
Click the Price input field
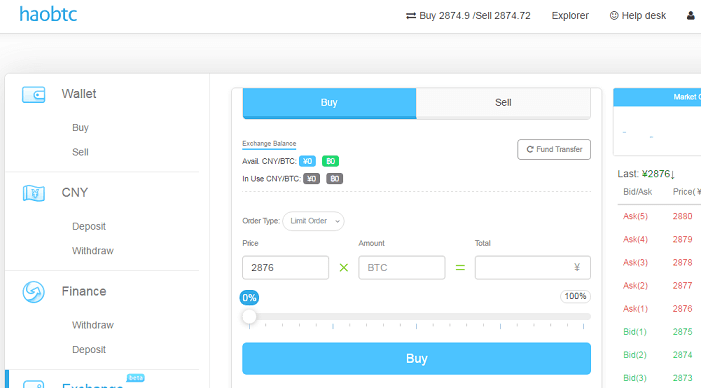click(285, 268)
